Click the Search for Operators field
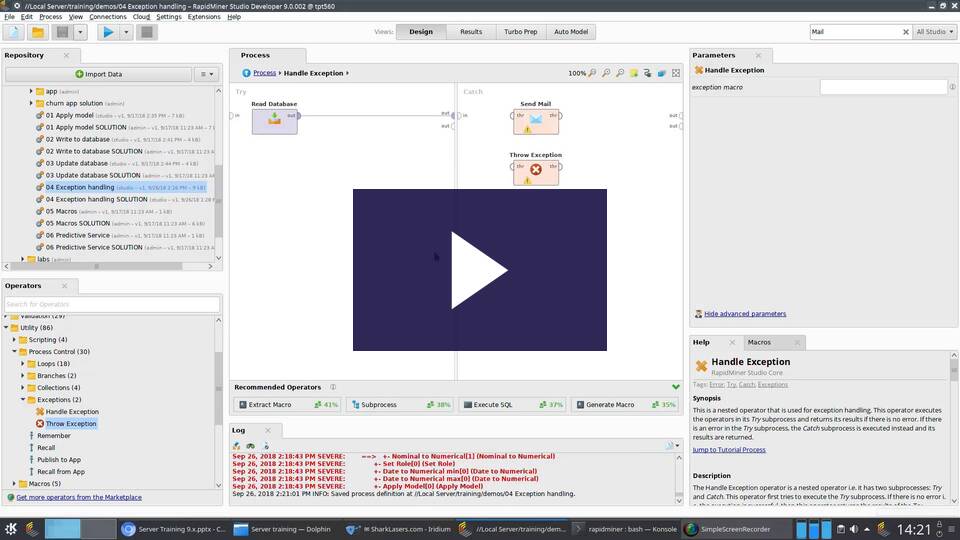Image resolution: width=960 pixels, height=540 pixels. (112, 304)
